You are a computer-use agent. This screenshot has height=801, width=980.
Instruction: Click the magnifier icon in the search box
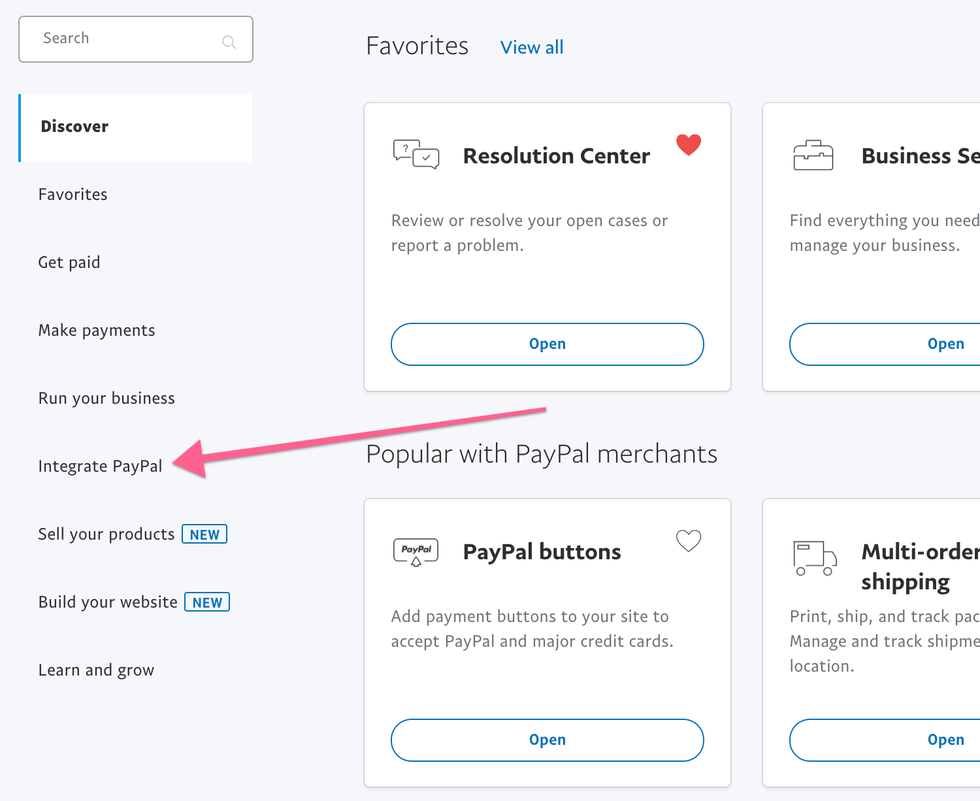(229, 42)
